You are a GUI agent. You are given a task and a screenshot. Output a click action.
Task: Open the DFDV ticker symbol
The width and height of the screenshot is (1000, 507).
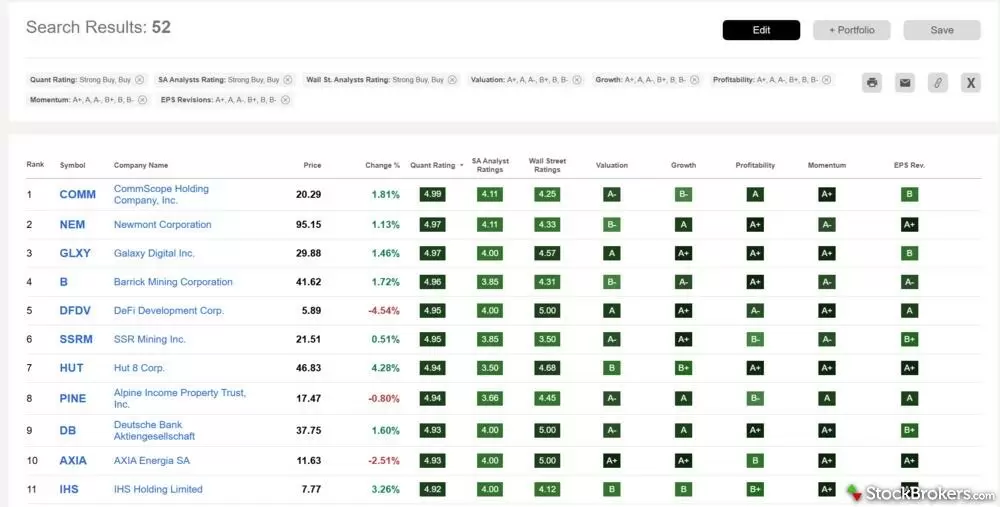tap(75, 311)
